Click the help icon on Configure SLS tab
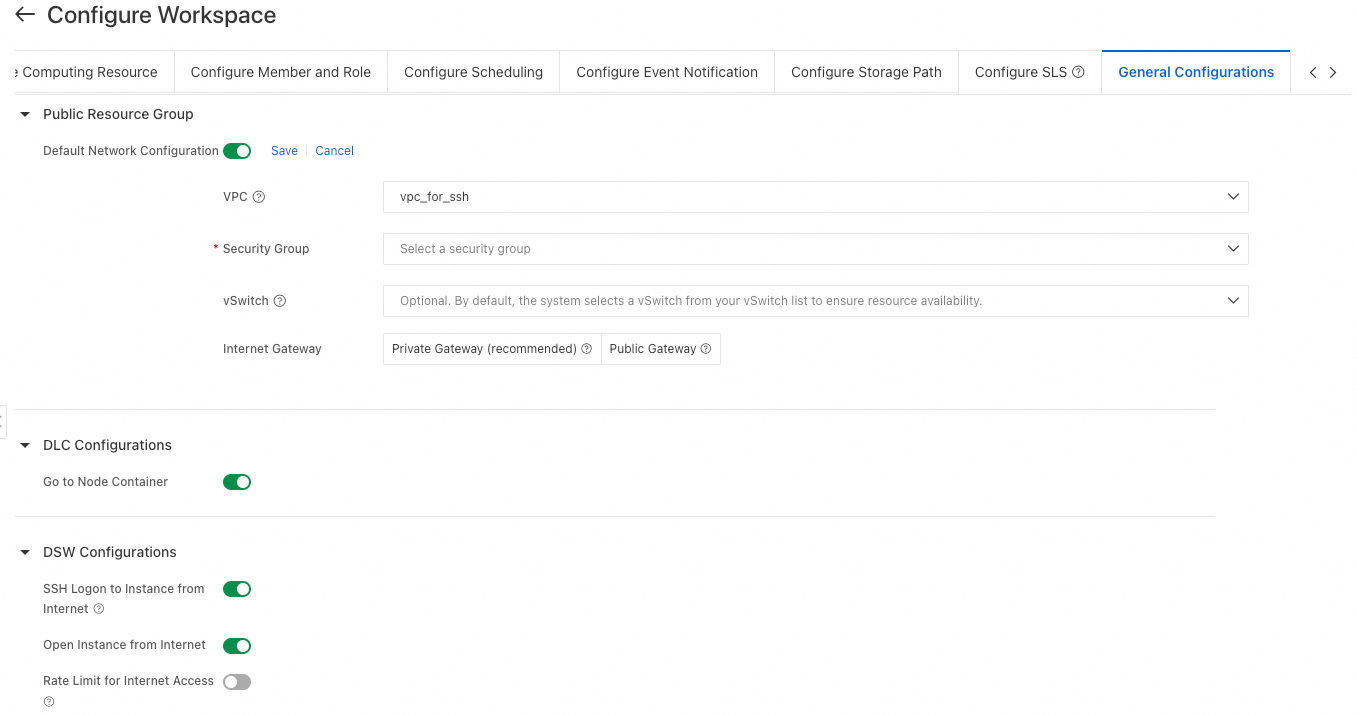1357x715 pixels. (x=1078, y=72)
